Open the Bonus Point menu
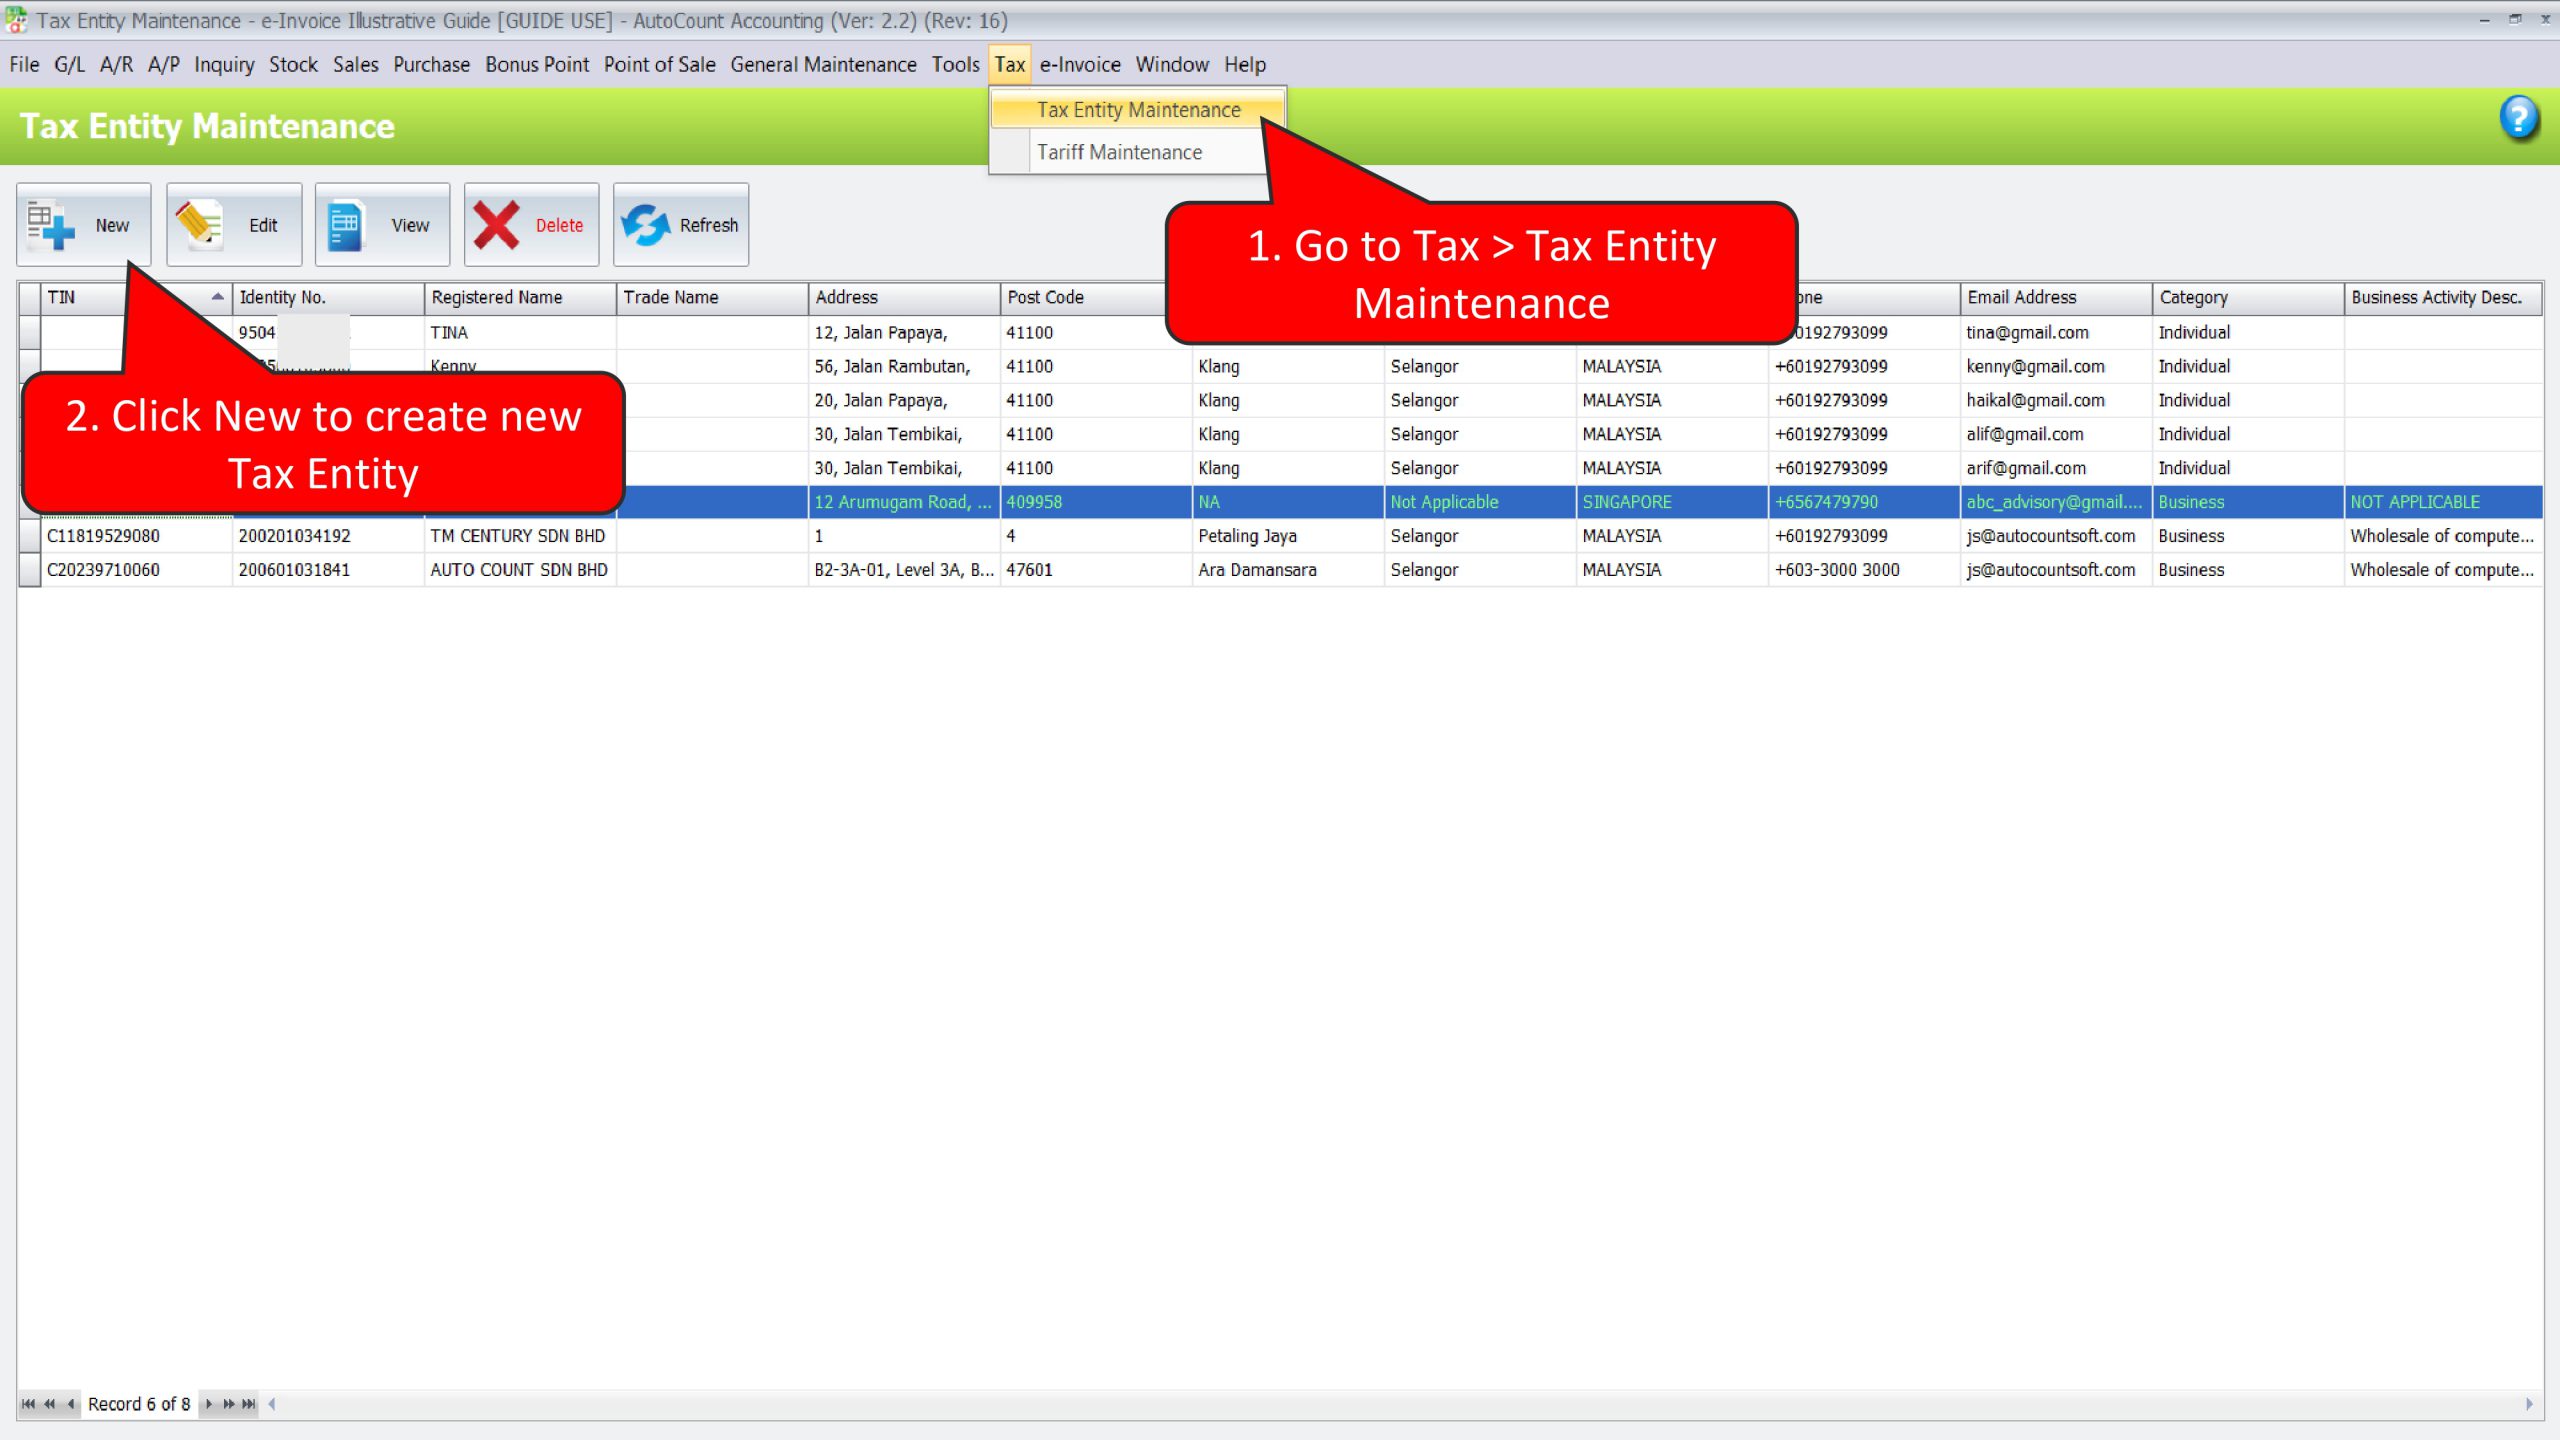The height and width of the screenshot is (1440, 2560). point(537,65)
